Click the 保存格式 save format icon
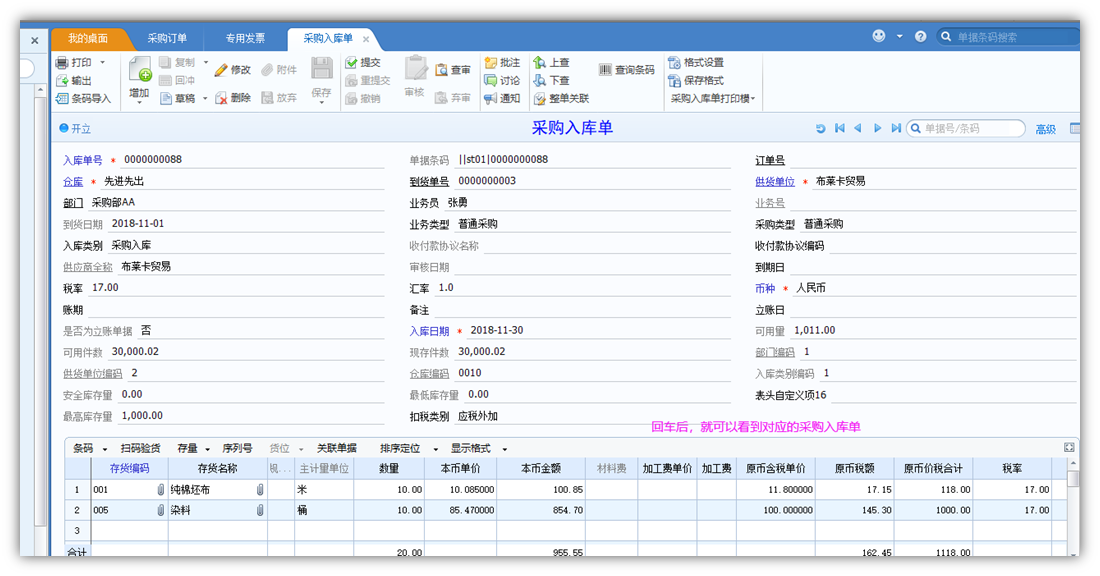 coord(674,81)
